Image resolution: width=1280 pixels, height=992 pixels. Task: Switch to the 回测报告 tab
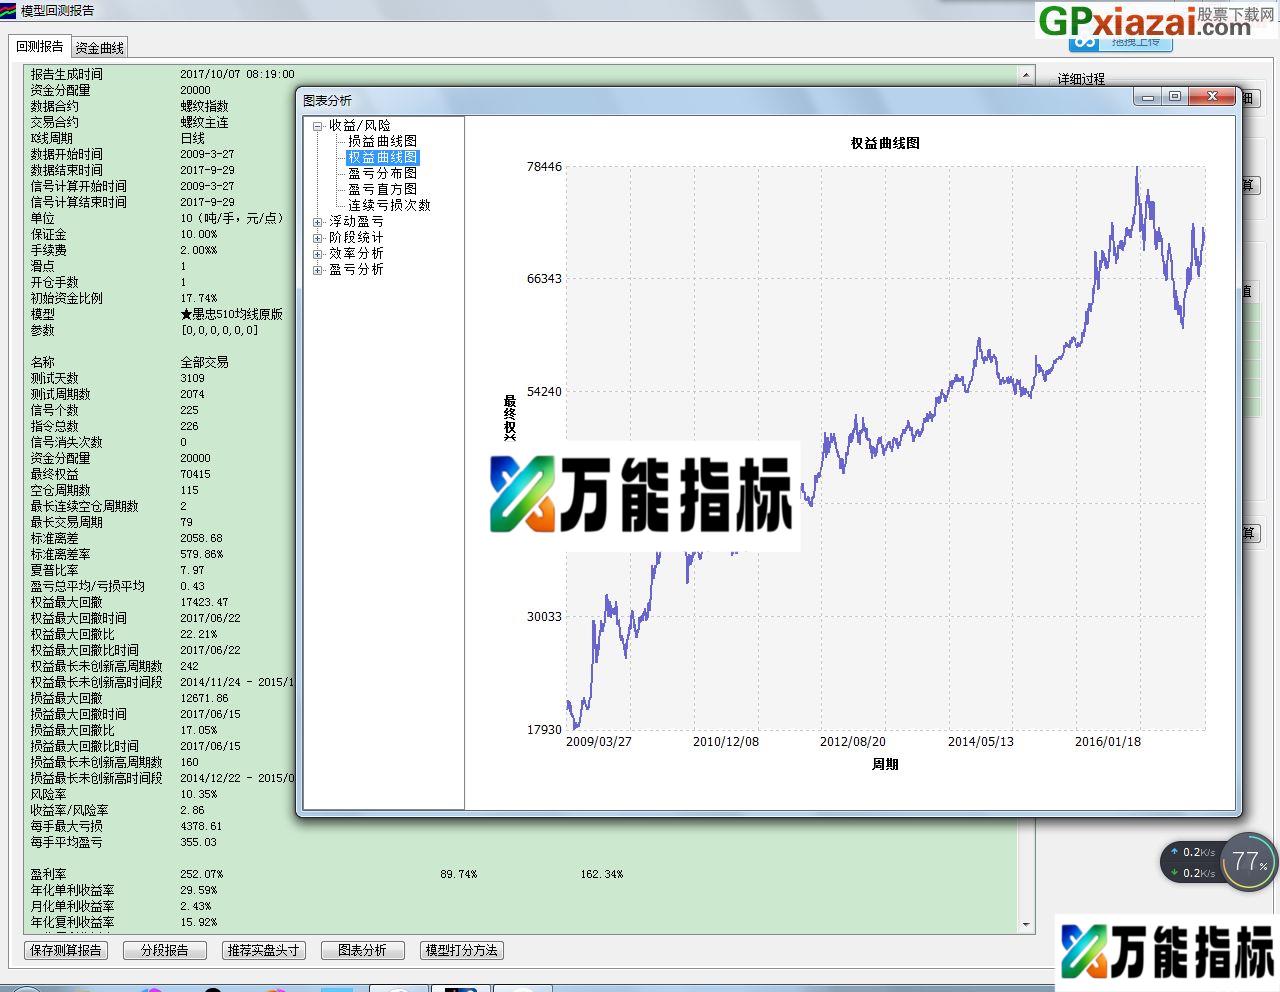[x=37, y=46]
